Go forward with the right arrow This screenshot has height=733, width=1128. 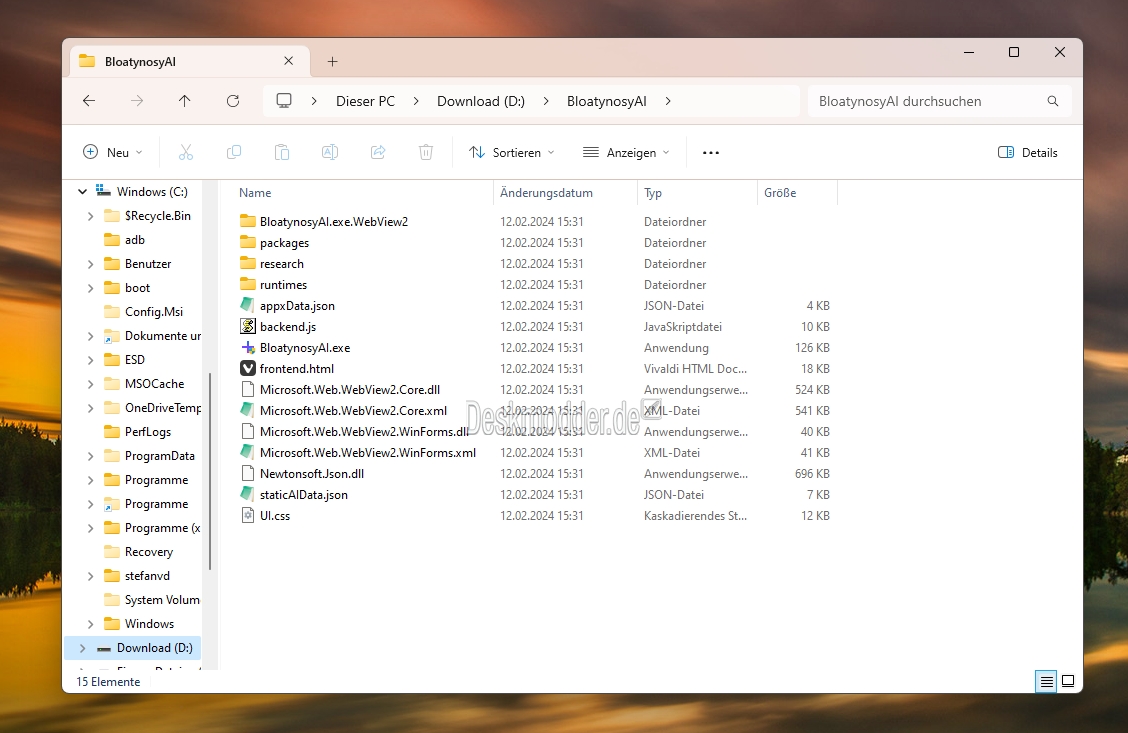click(x=137, y=101)
